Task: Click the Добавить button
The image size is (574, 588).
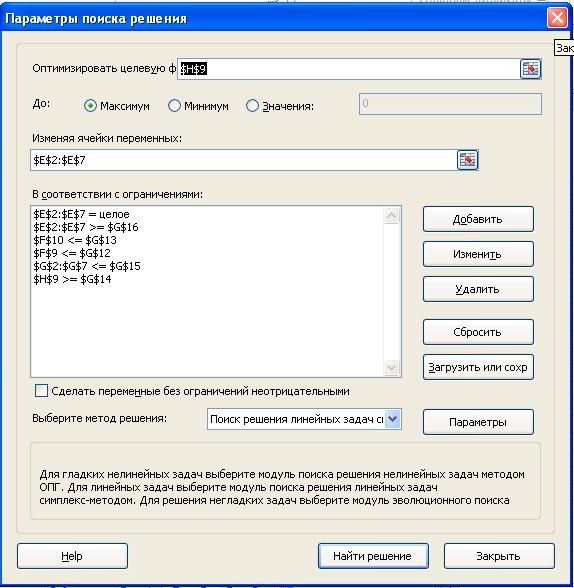Action: 478,219
